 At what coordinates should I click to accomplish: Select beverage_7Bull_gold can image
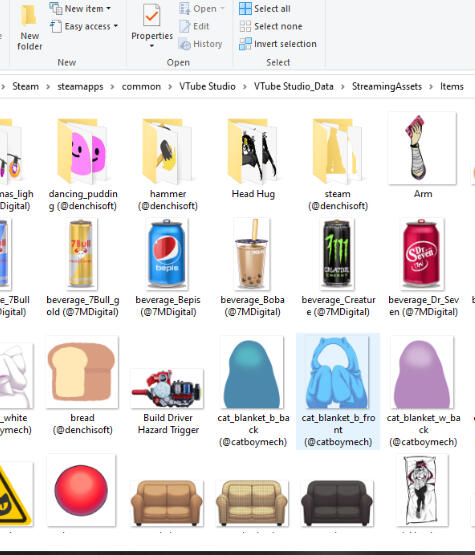click(81, 253)
